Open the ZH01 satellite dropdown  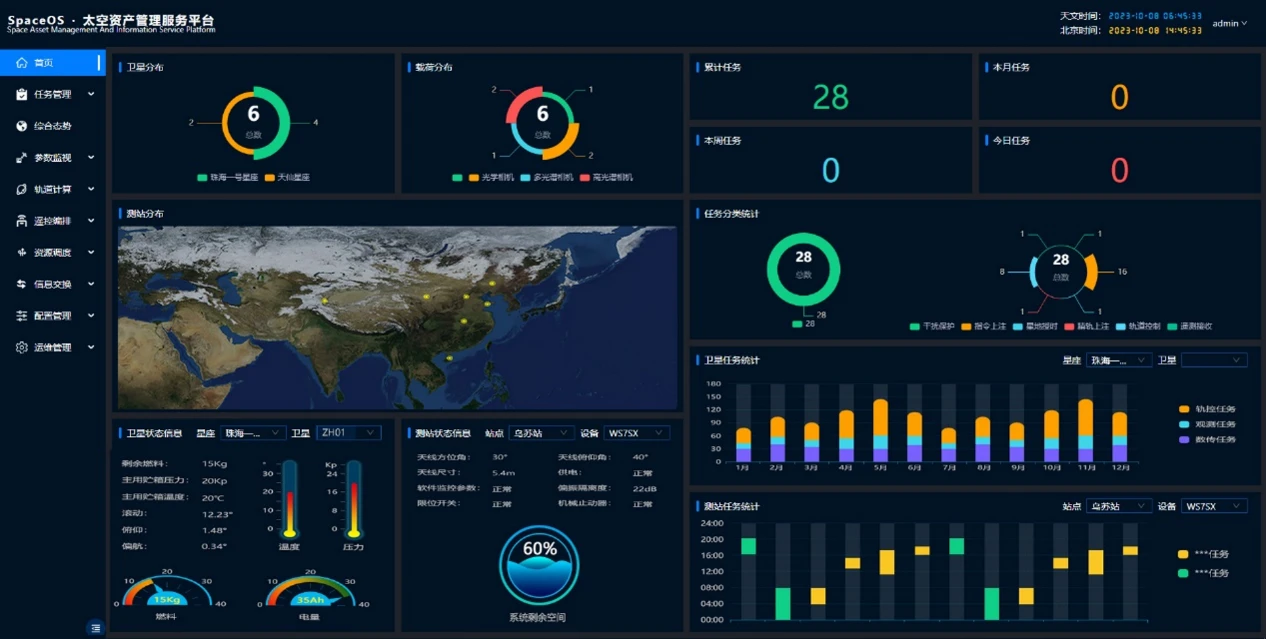point(348,433)
